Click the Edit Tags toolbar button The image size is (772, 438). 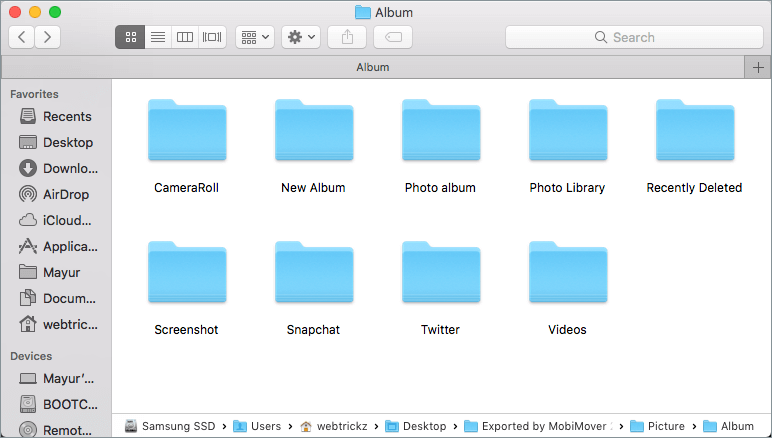pos(393,37)
